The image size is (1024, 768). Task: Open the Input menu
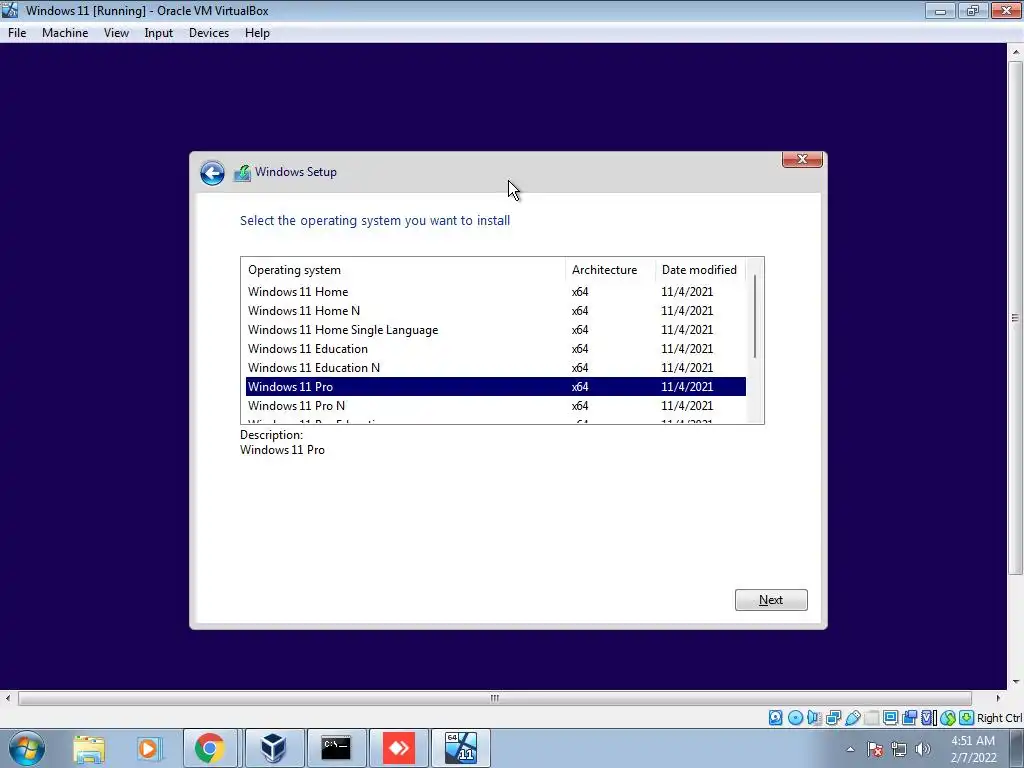pyautogui.click(x=159, y=33)
